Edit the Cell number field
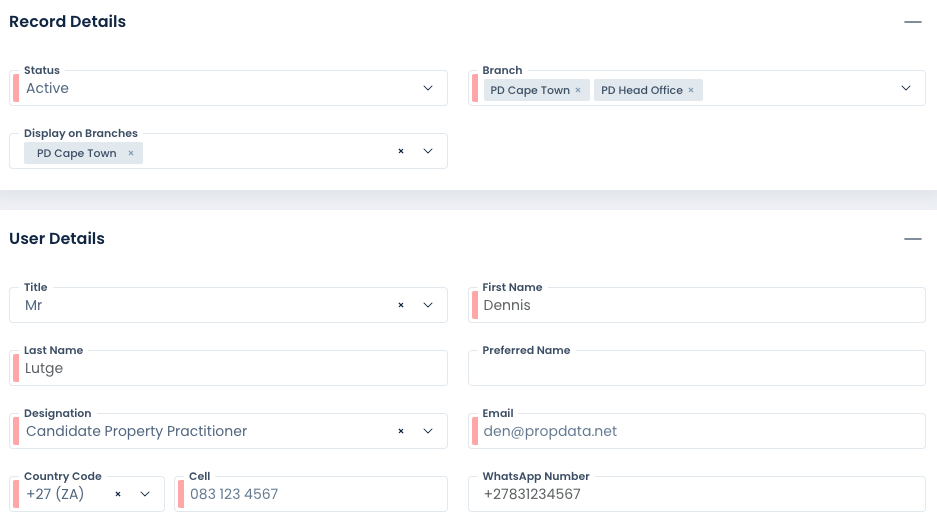The image size is (937, 522). tap(311, 494)
